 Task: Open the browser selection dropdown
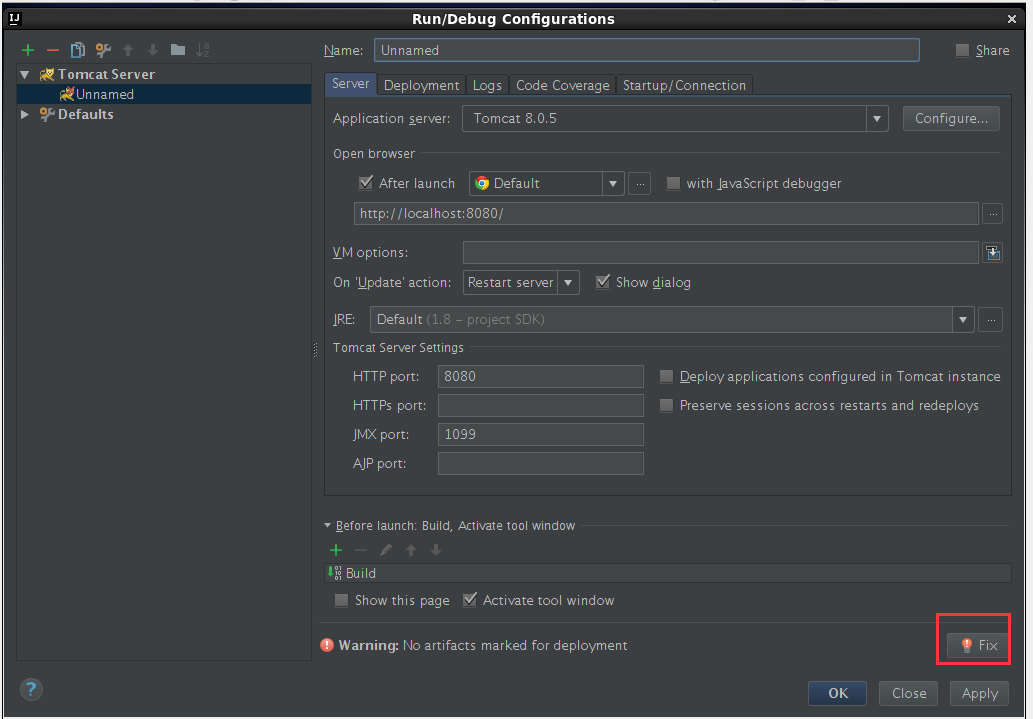pyautogui.click(x=613, y=184)
